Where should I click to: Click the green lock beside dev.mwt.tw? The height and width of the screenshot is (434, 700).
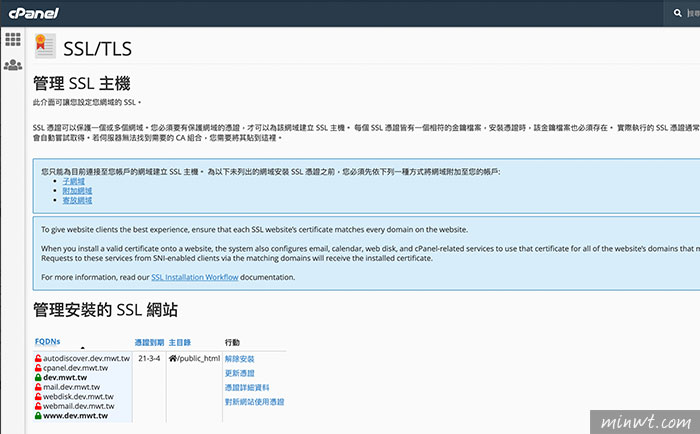[x=38, y=377]
